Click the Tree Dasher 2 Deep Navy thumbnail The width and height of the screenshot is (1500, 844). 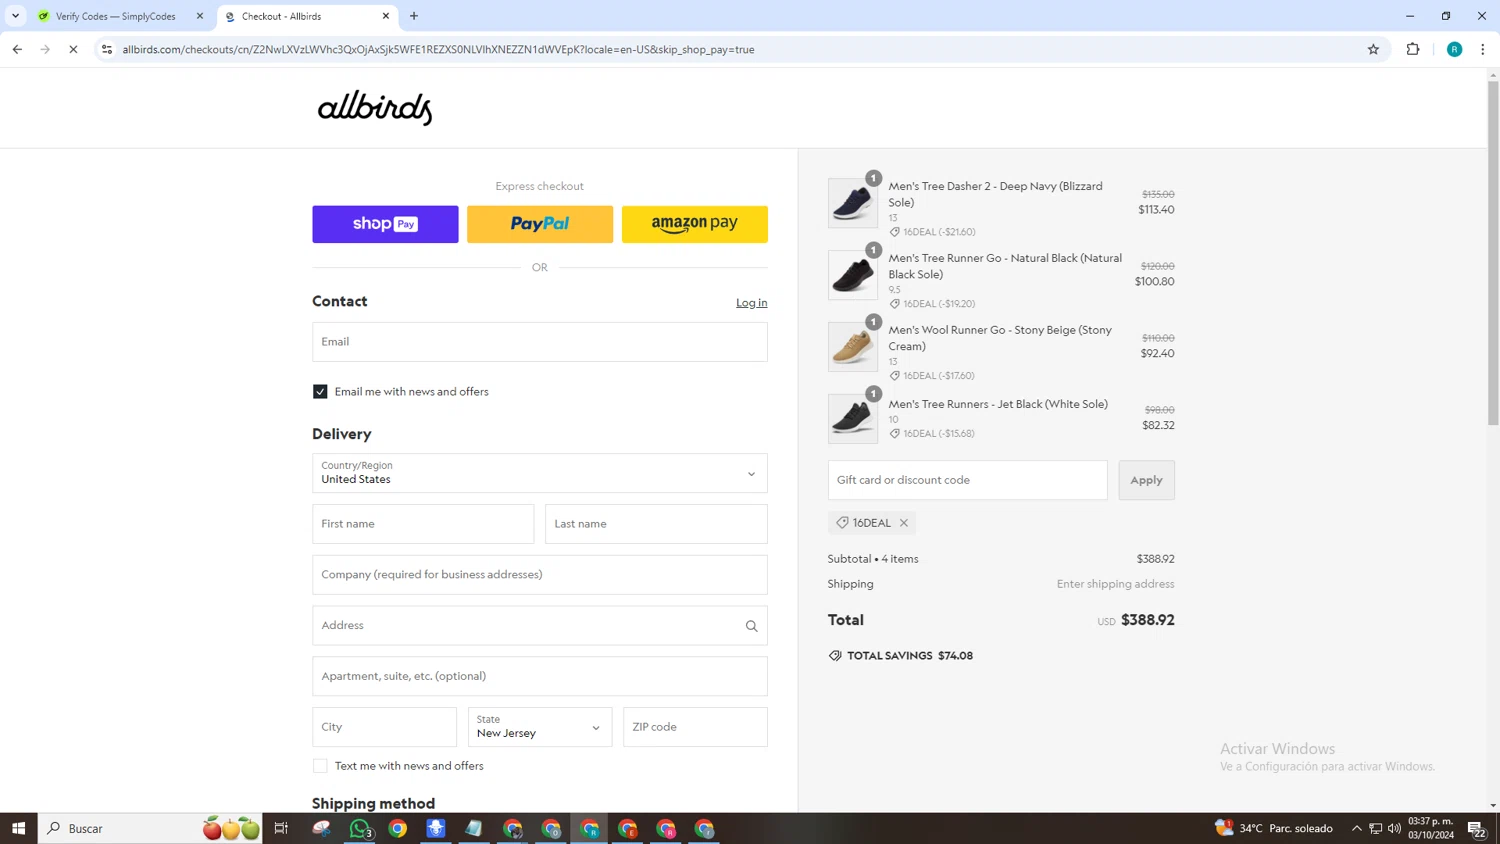853,203
